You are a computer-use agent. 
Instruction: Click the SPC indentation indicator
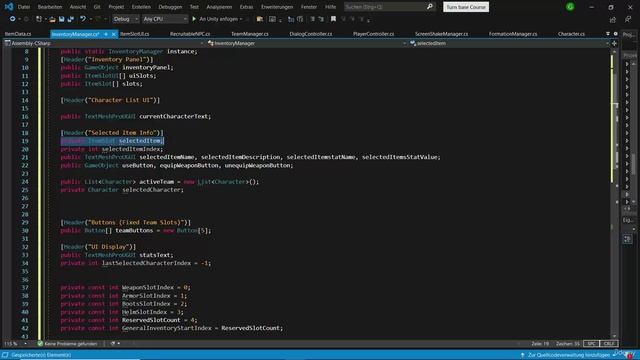591,344
